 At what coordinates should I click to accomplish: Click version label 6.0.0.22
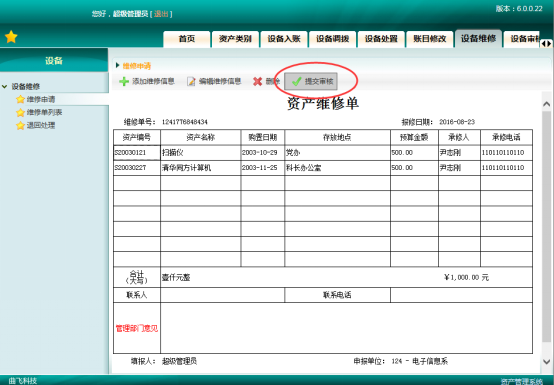tap(519, 9)
